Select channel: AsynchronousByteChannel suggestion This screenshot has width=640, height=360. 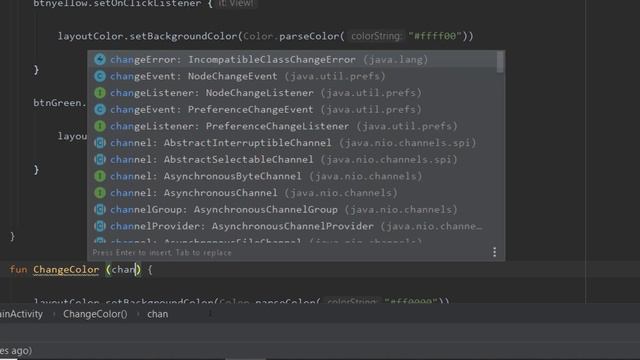point(292,176)
